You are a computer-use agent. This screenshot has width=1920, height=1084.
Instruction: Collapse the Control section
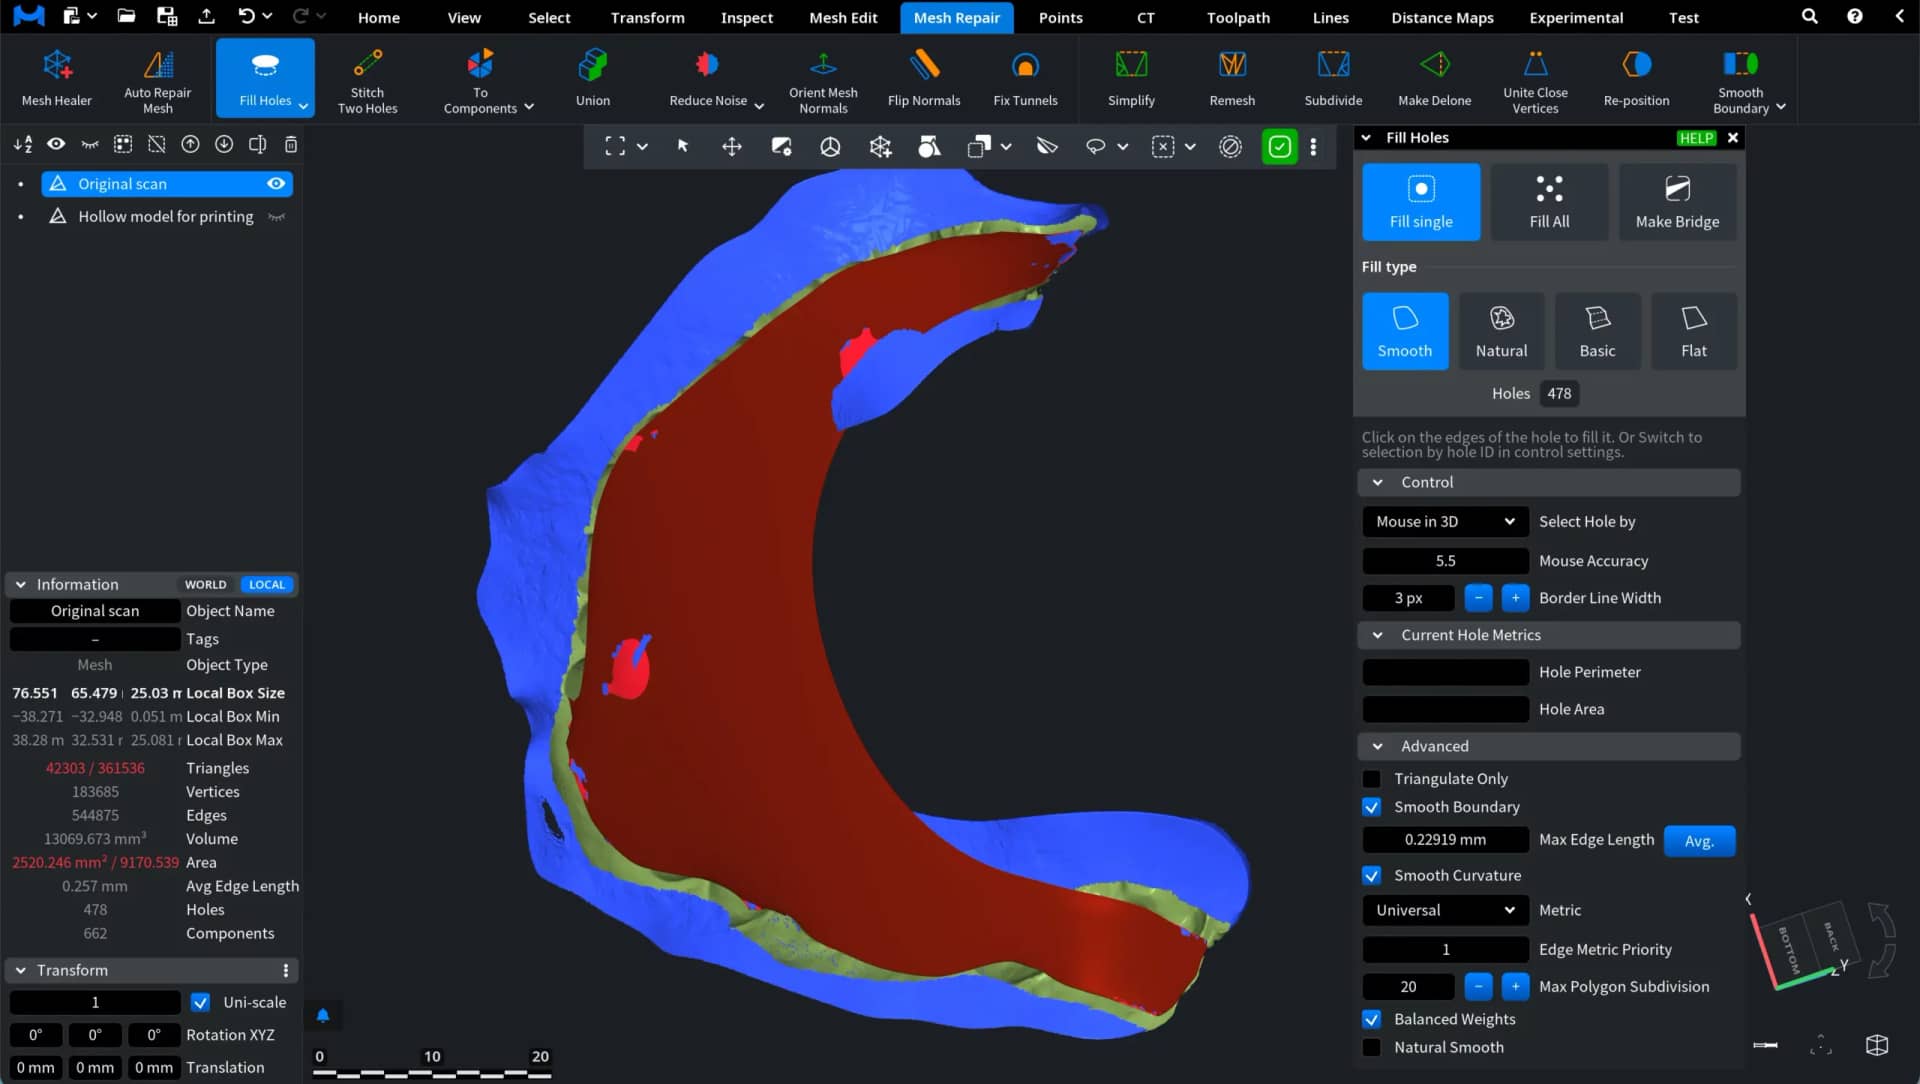click(1377, 482)
